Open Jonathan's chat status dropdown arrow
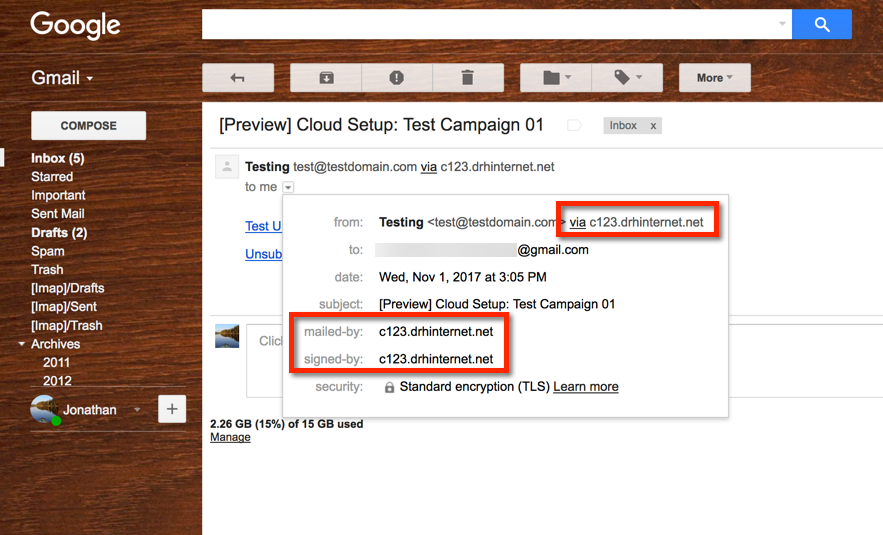Viewport: 883px width, 535px height. click(x=137, y=409)
